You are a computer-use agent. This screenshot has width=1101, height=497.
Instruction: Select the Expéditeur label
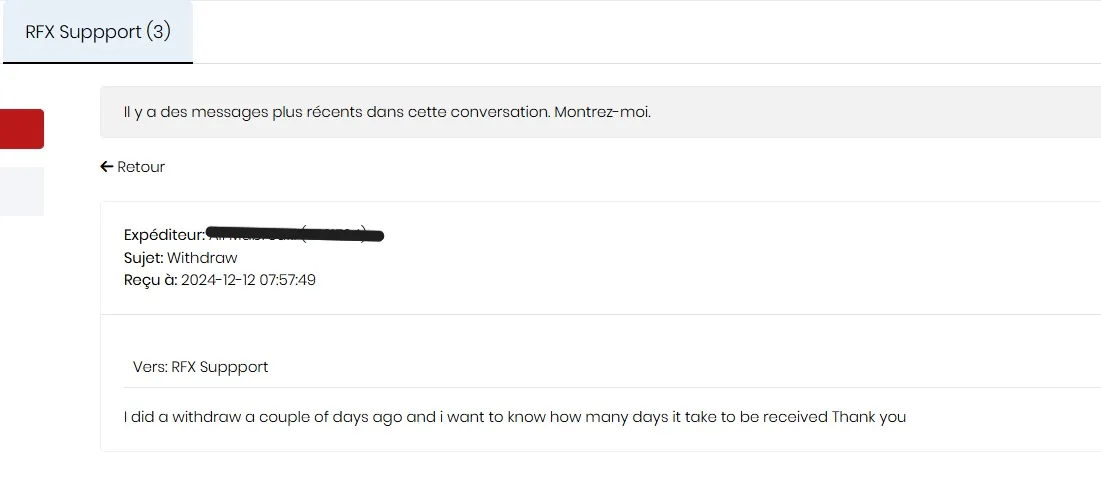point(164,235)
